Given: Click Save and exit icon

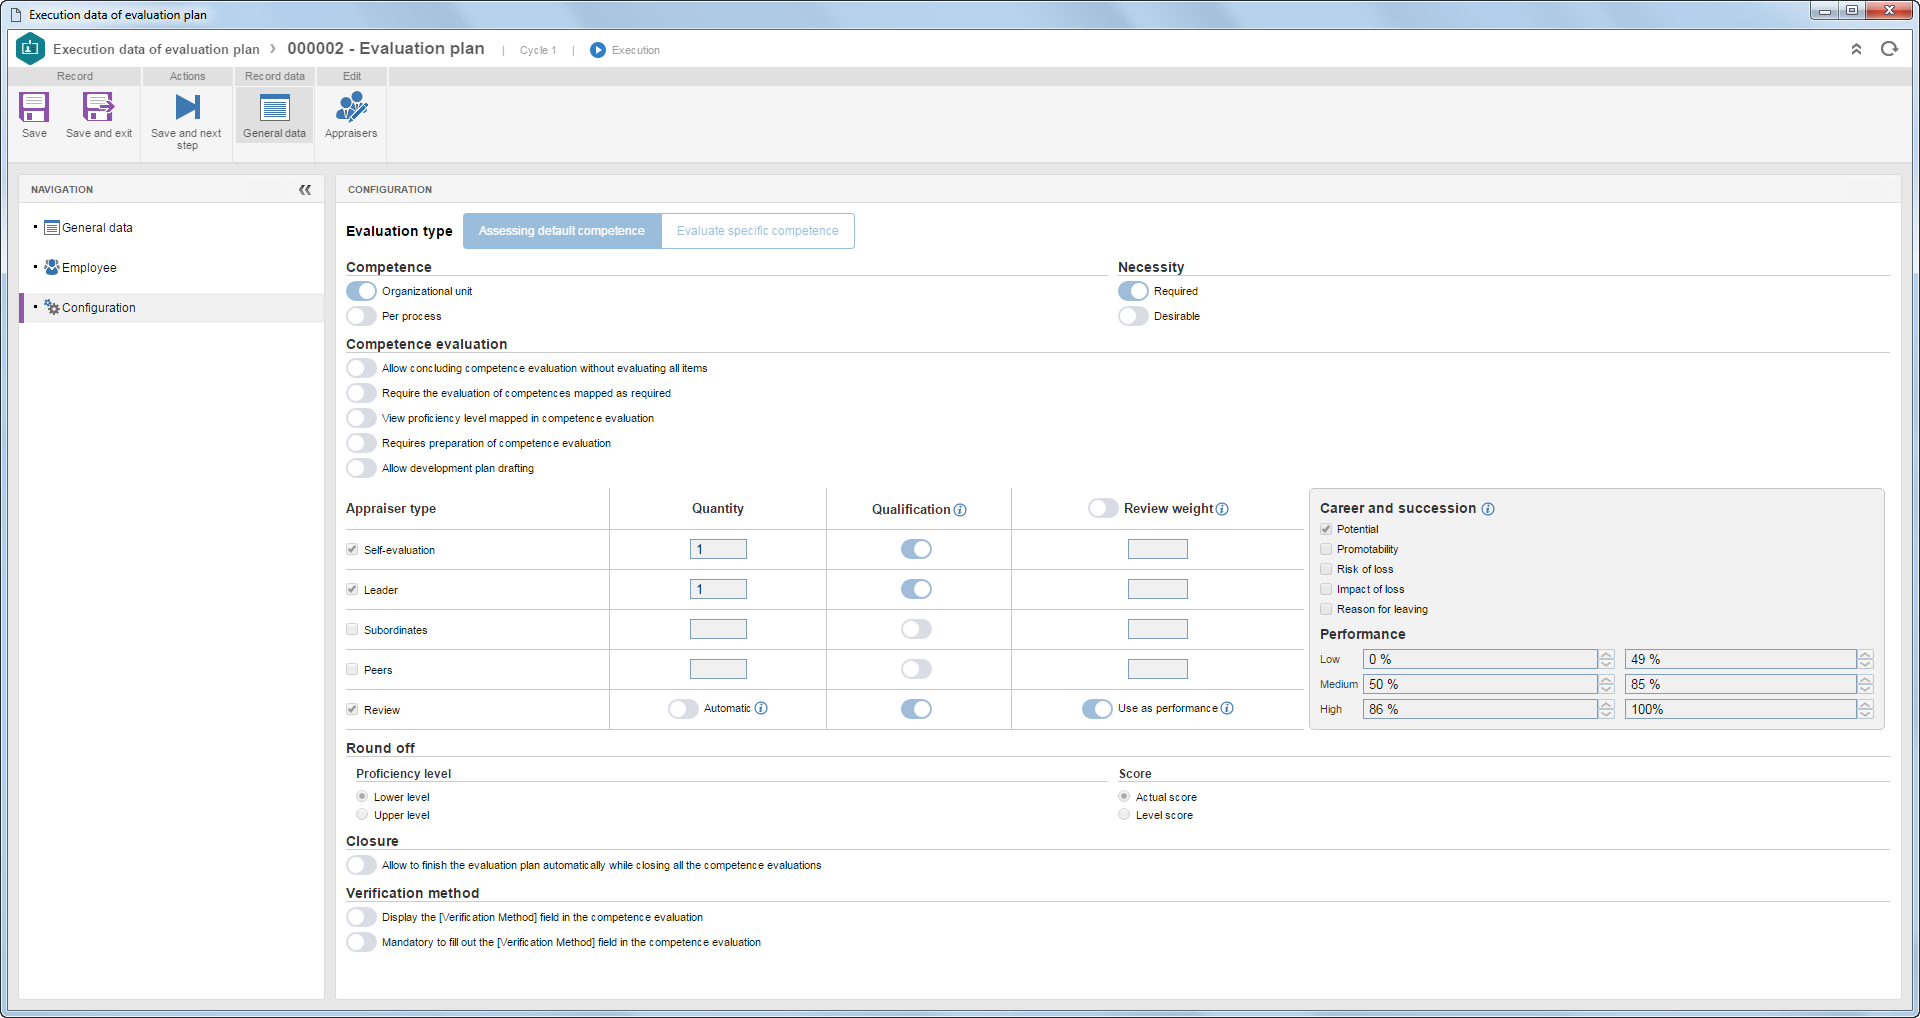Looking at the screenshot, I should coord(98,107).
